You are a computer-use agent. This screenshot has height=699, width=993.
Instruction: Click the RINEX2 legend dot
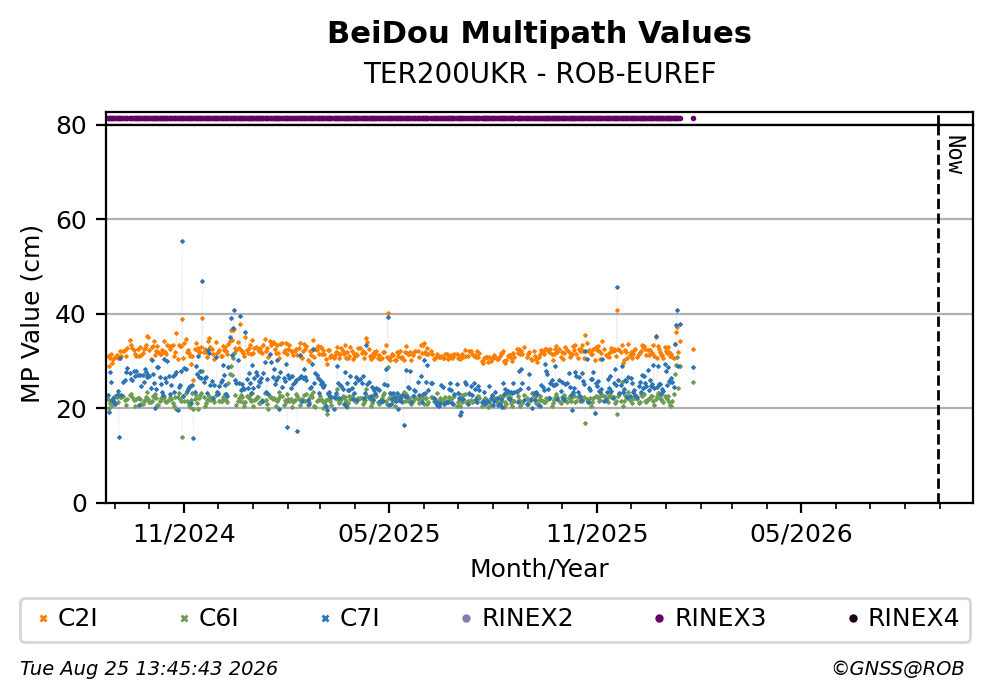tap(467, 619)
